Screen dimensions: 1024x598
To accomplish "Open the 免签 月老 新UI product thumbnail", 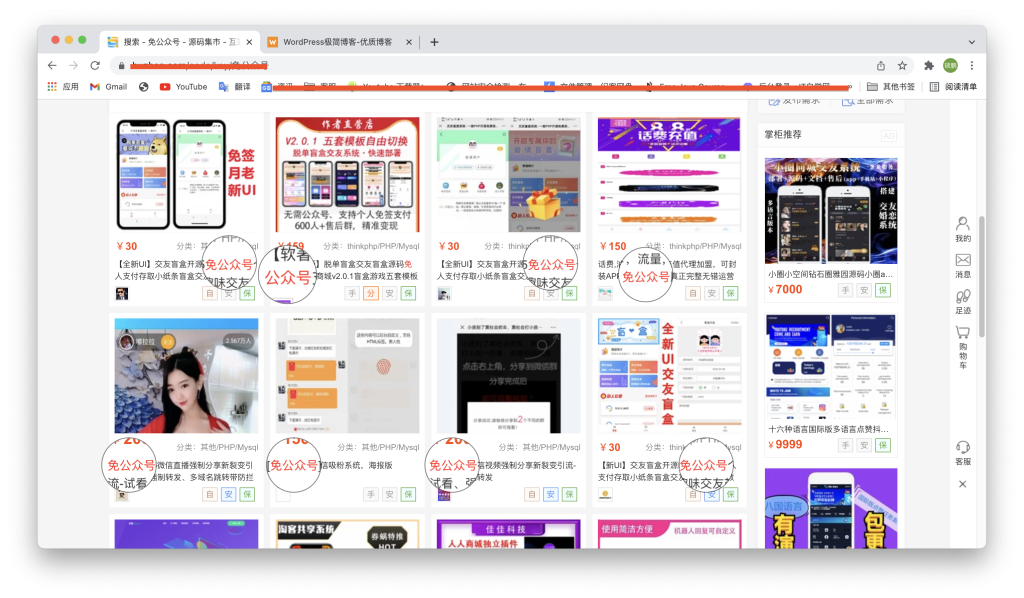I will 186,174.
